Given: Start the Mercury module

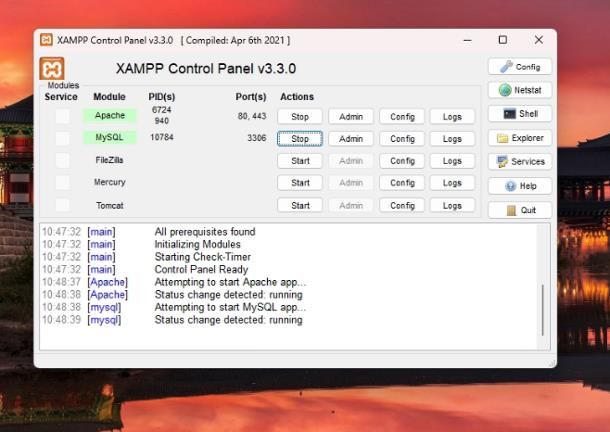Looking at the screenshot, I should point(300,183).
